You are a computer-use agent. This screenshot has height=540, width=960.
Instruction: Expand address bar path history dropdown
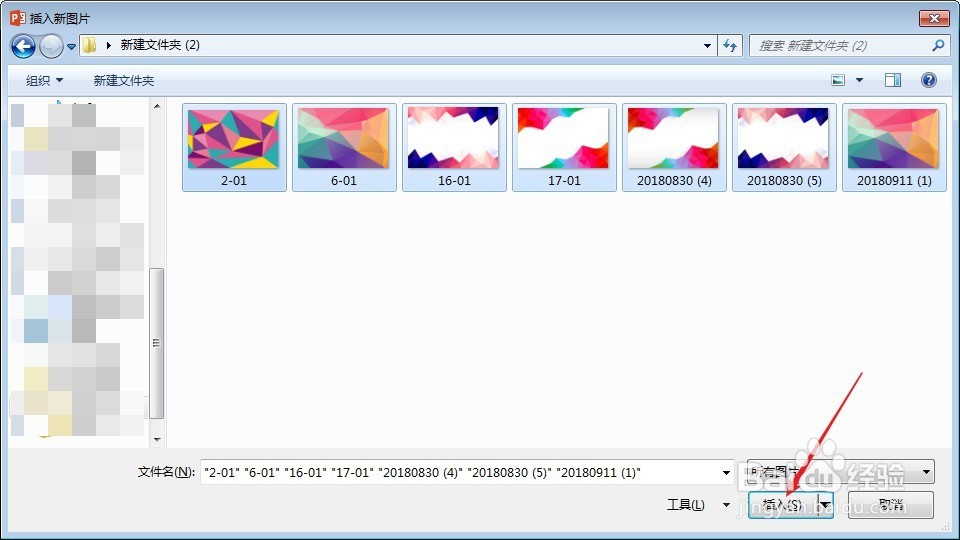[x=707, y=46]
